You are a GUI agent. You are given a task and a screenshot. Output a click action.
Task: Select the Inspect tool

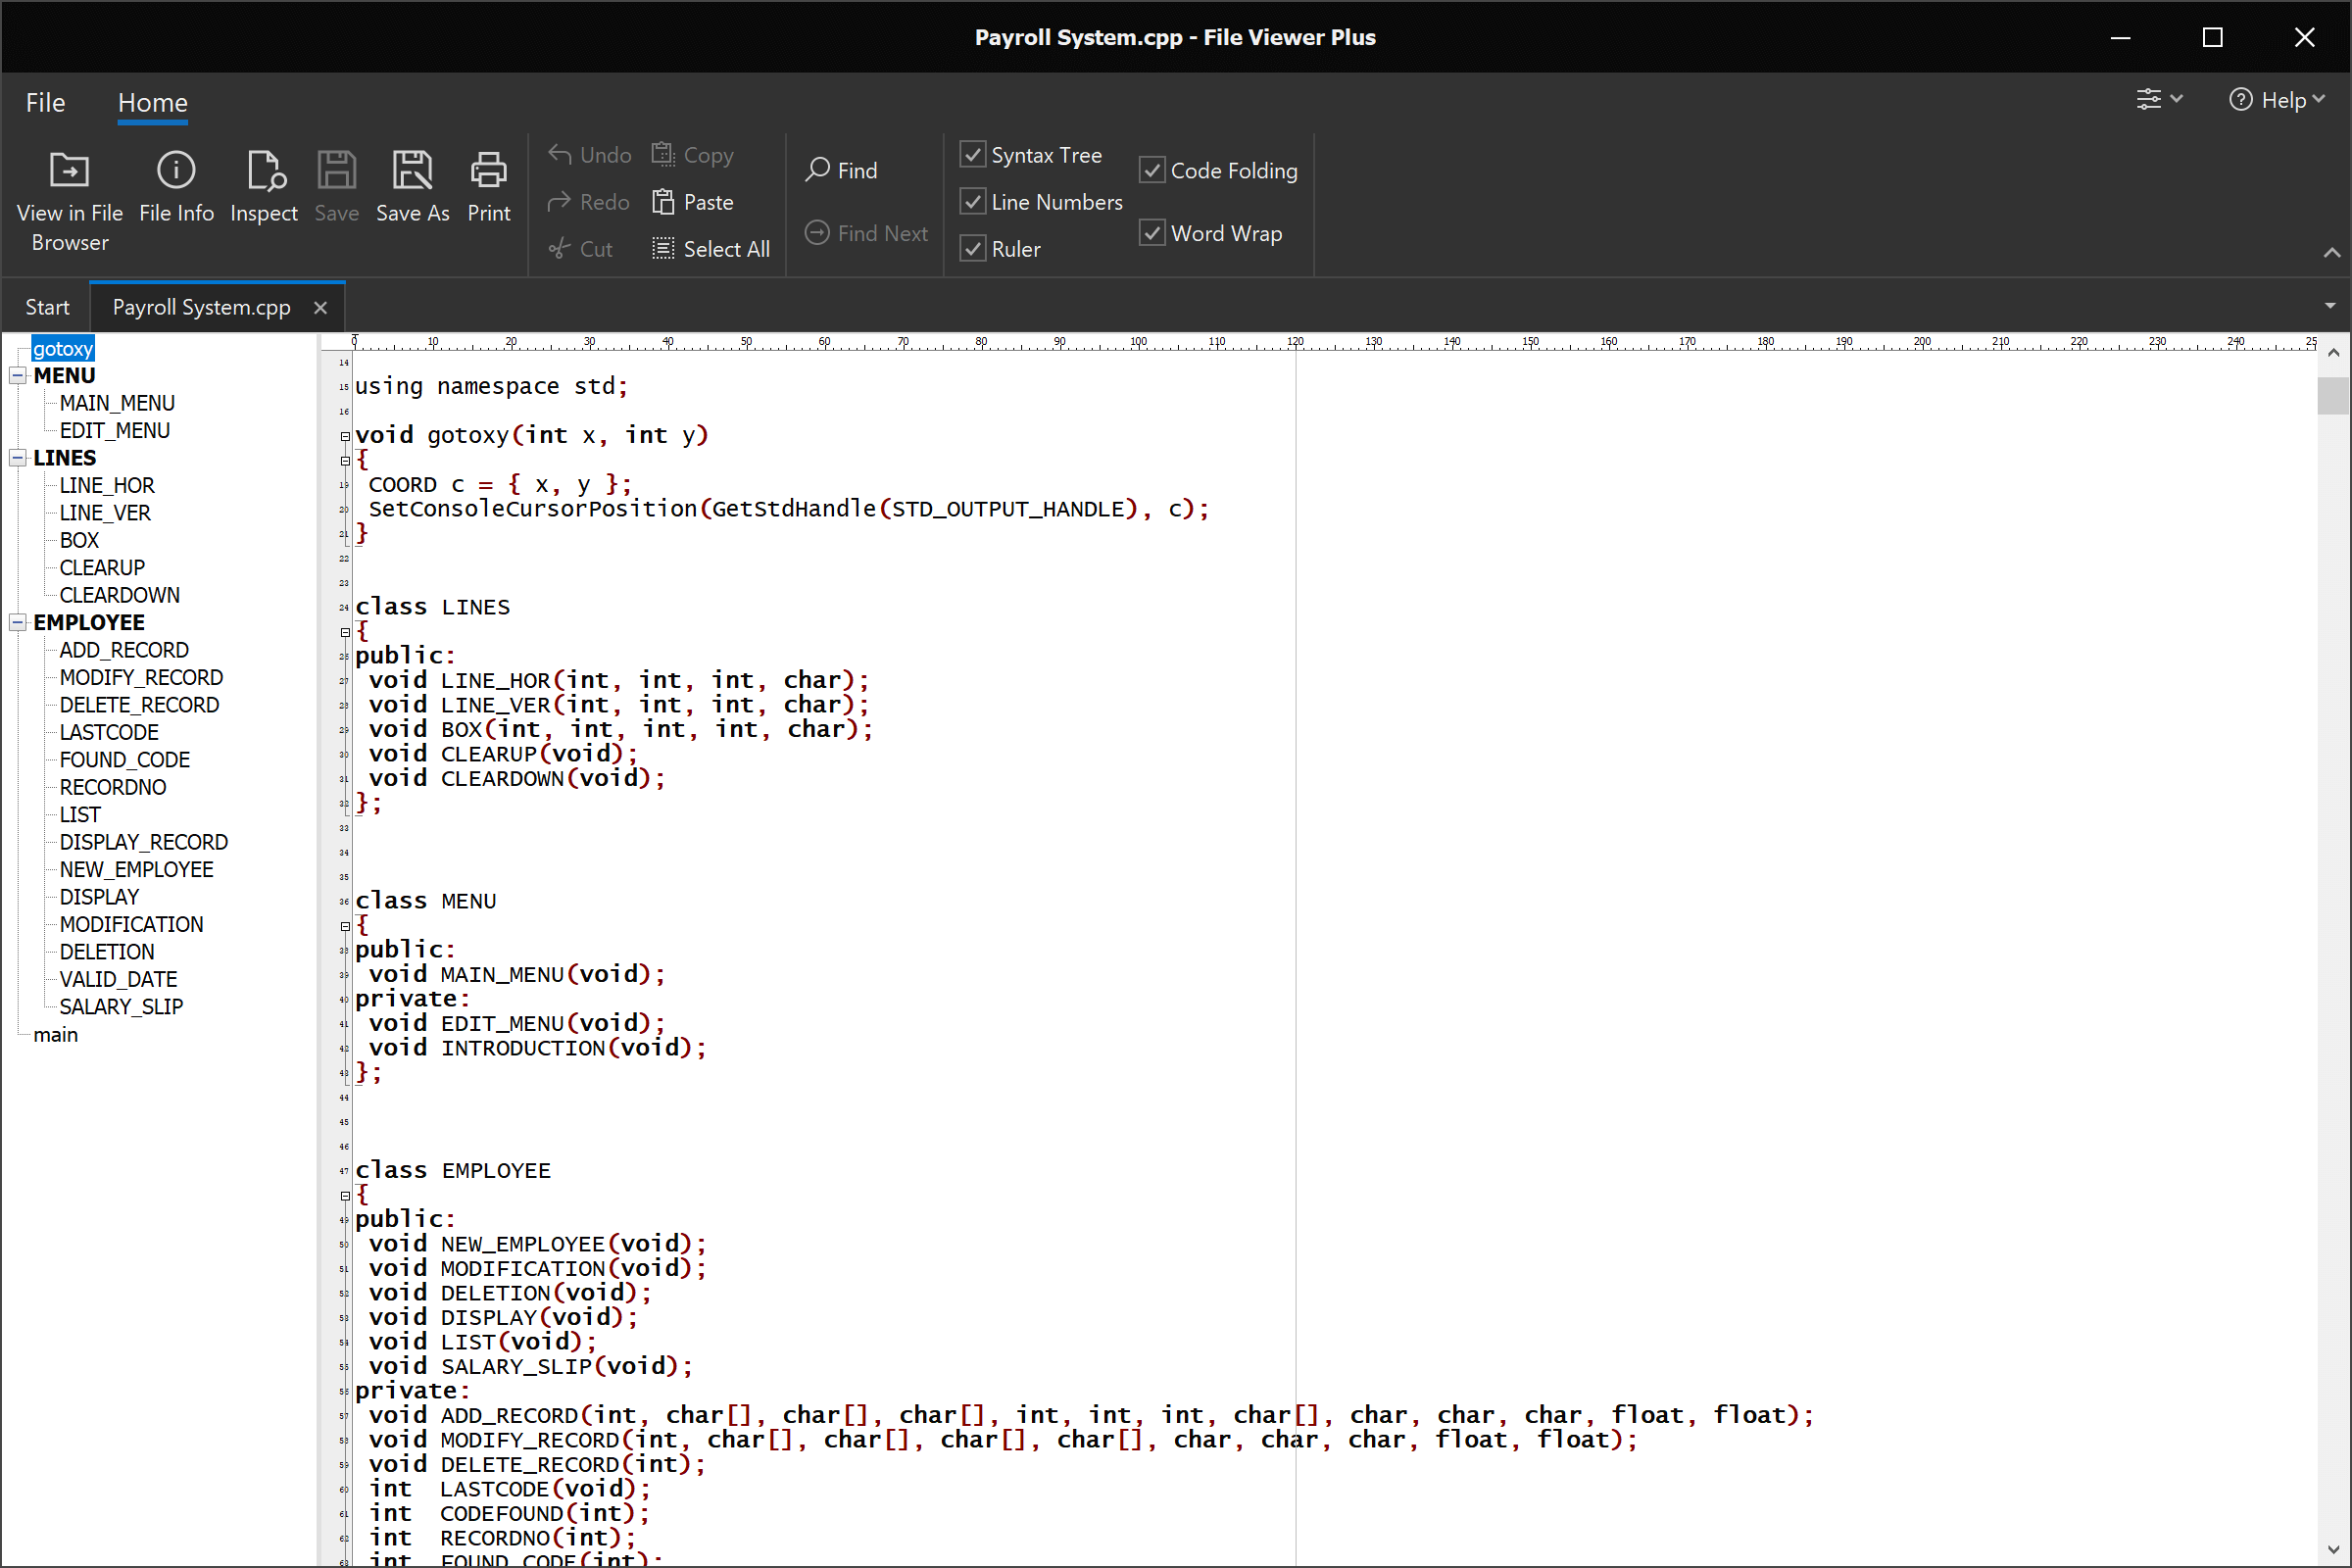(x=263, y=185)
